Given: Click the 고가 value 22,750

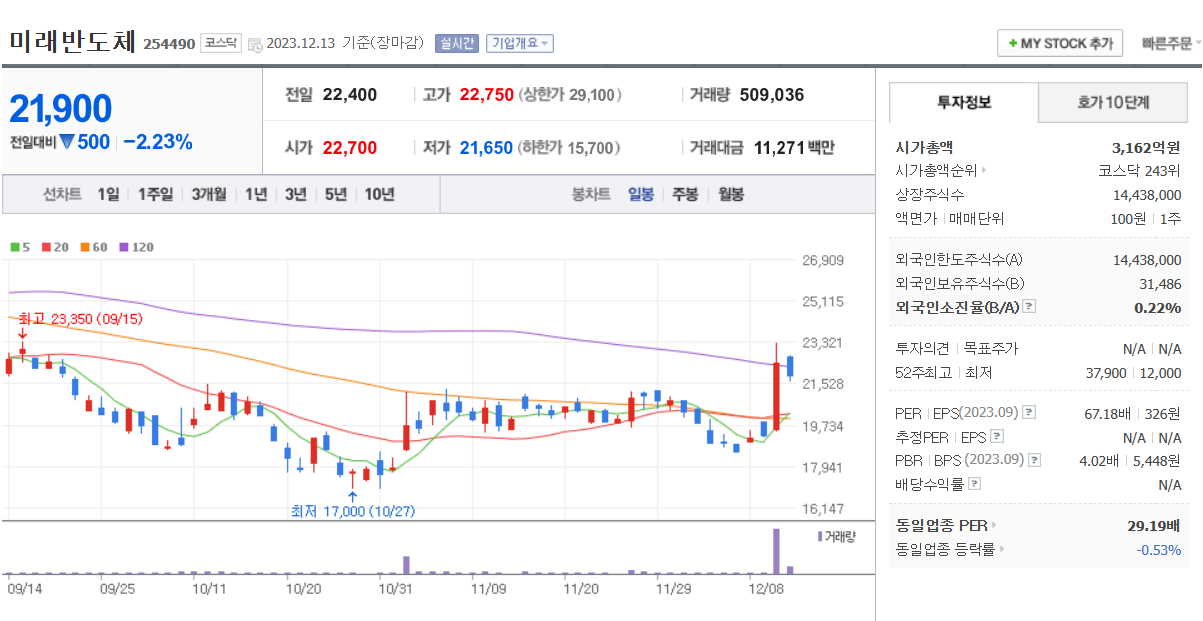Looking at the screenshot, I should pos(487,95).
